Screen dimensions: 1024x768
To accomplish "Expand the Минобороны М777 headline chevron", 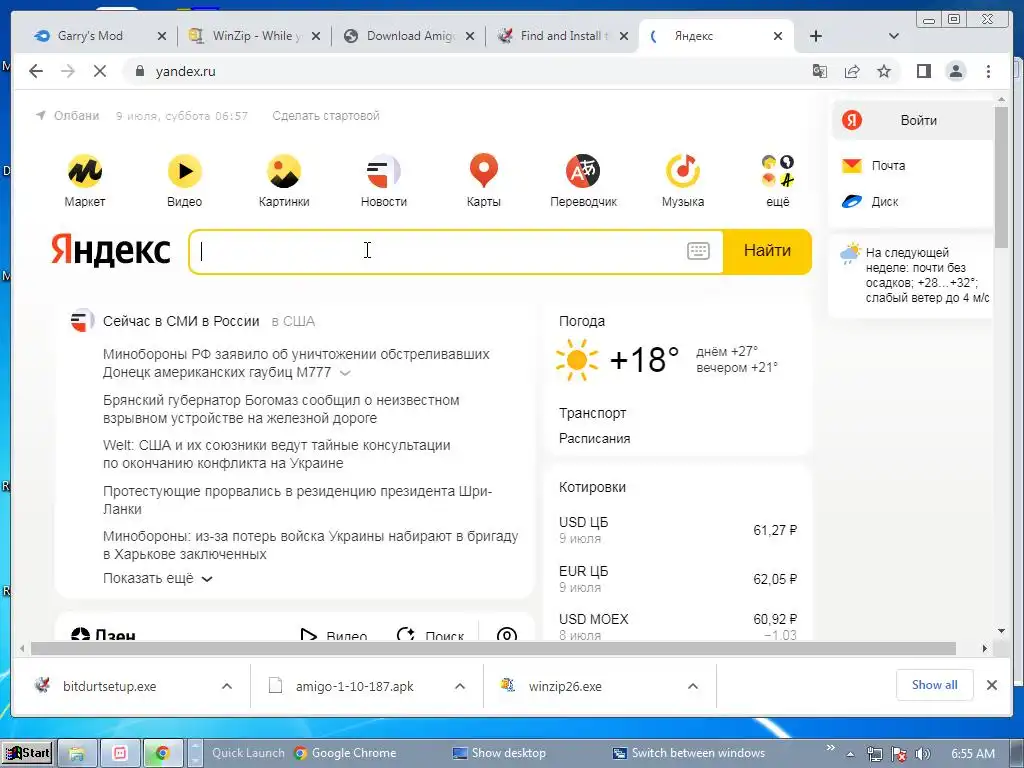I will (x=345, y=373).
